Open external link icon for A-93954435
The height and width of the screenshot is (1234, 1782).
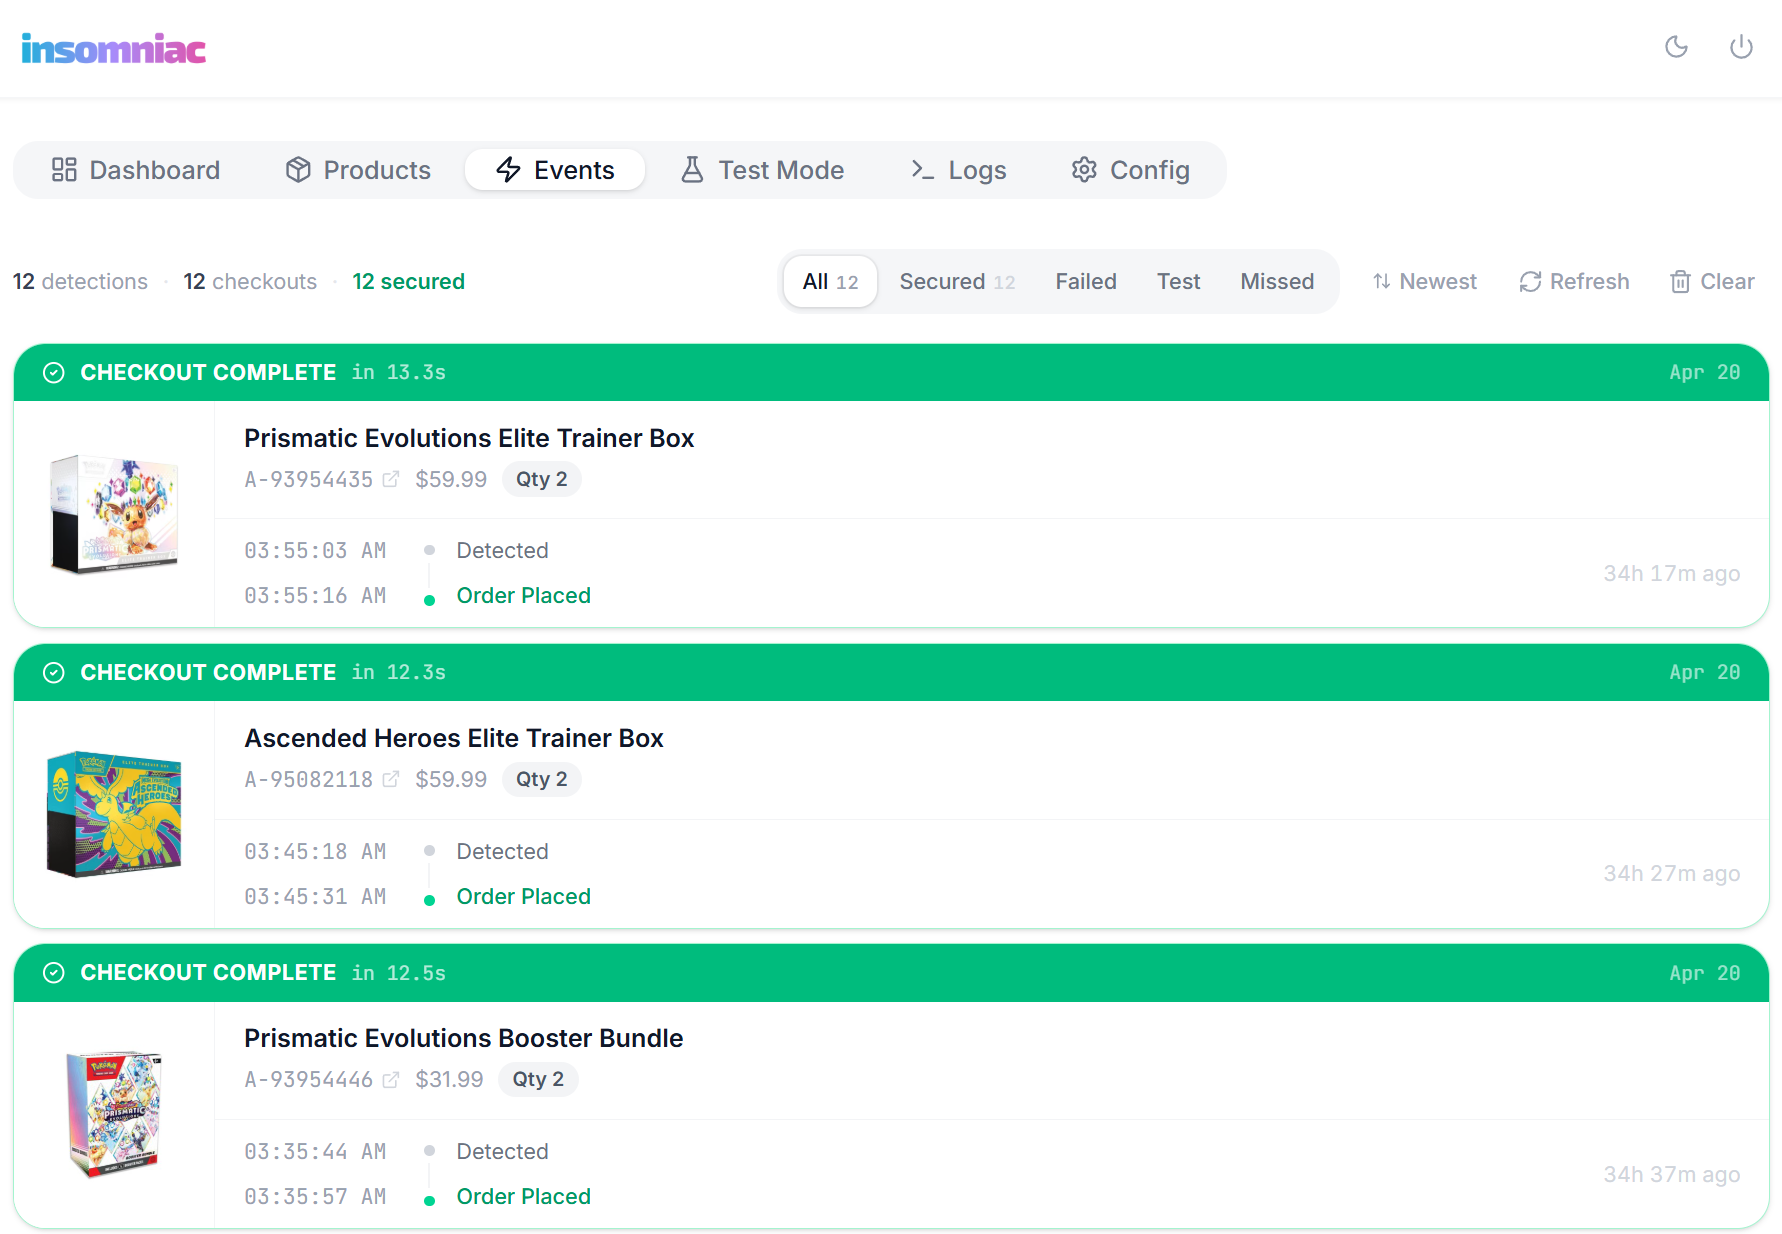coord(391,479)
